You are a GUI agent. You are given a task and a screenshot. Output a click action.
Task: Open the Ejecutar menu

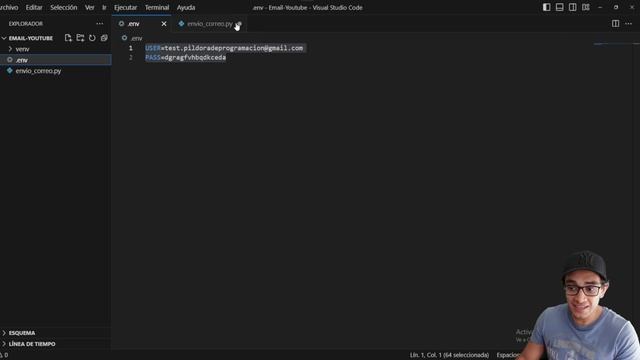coord(126,7)
